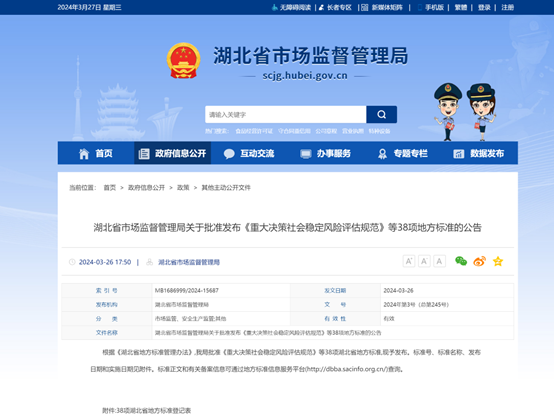Click issue date value 2024-03-26 in table
Image resolution: width=554 pixels, height=416 pixels.
399,291
